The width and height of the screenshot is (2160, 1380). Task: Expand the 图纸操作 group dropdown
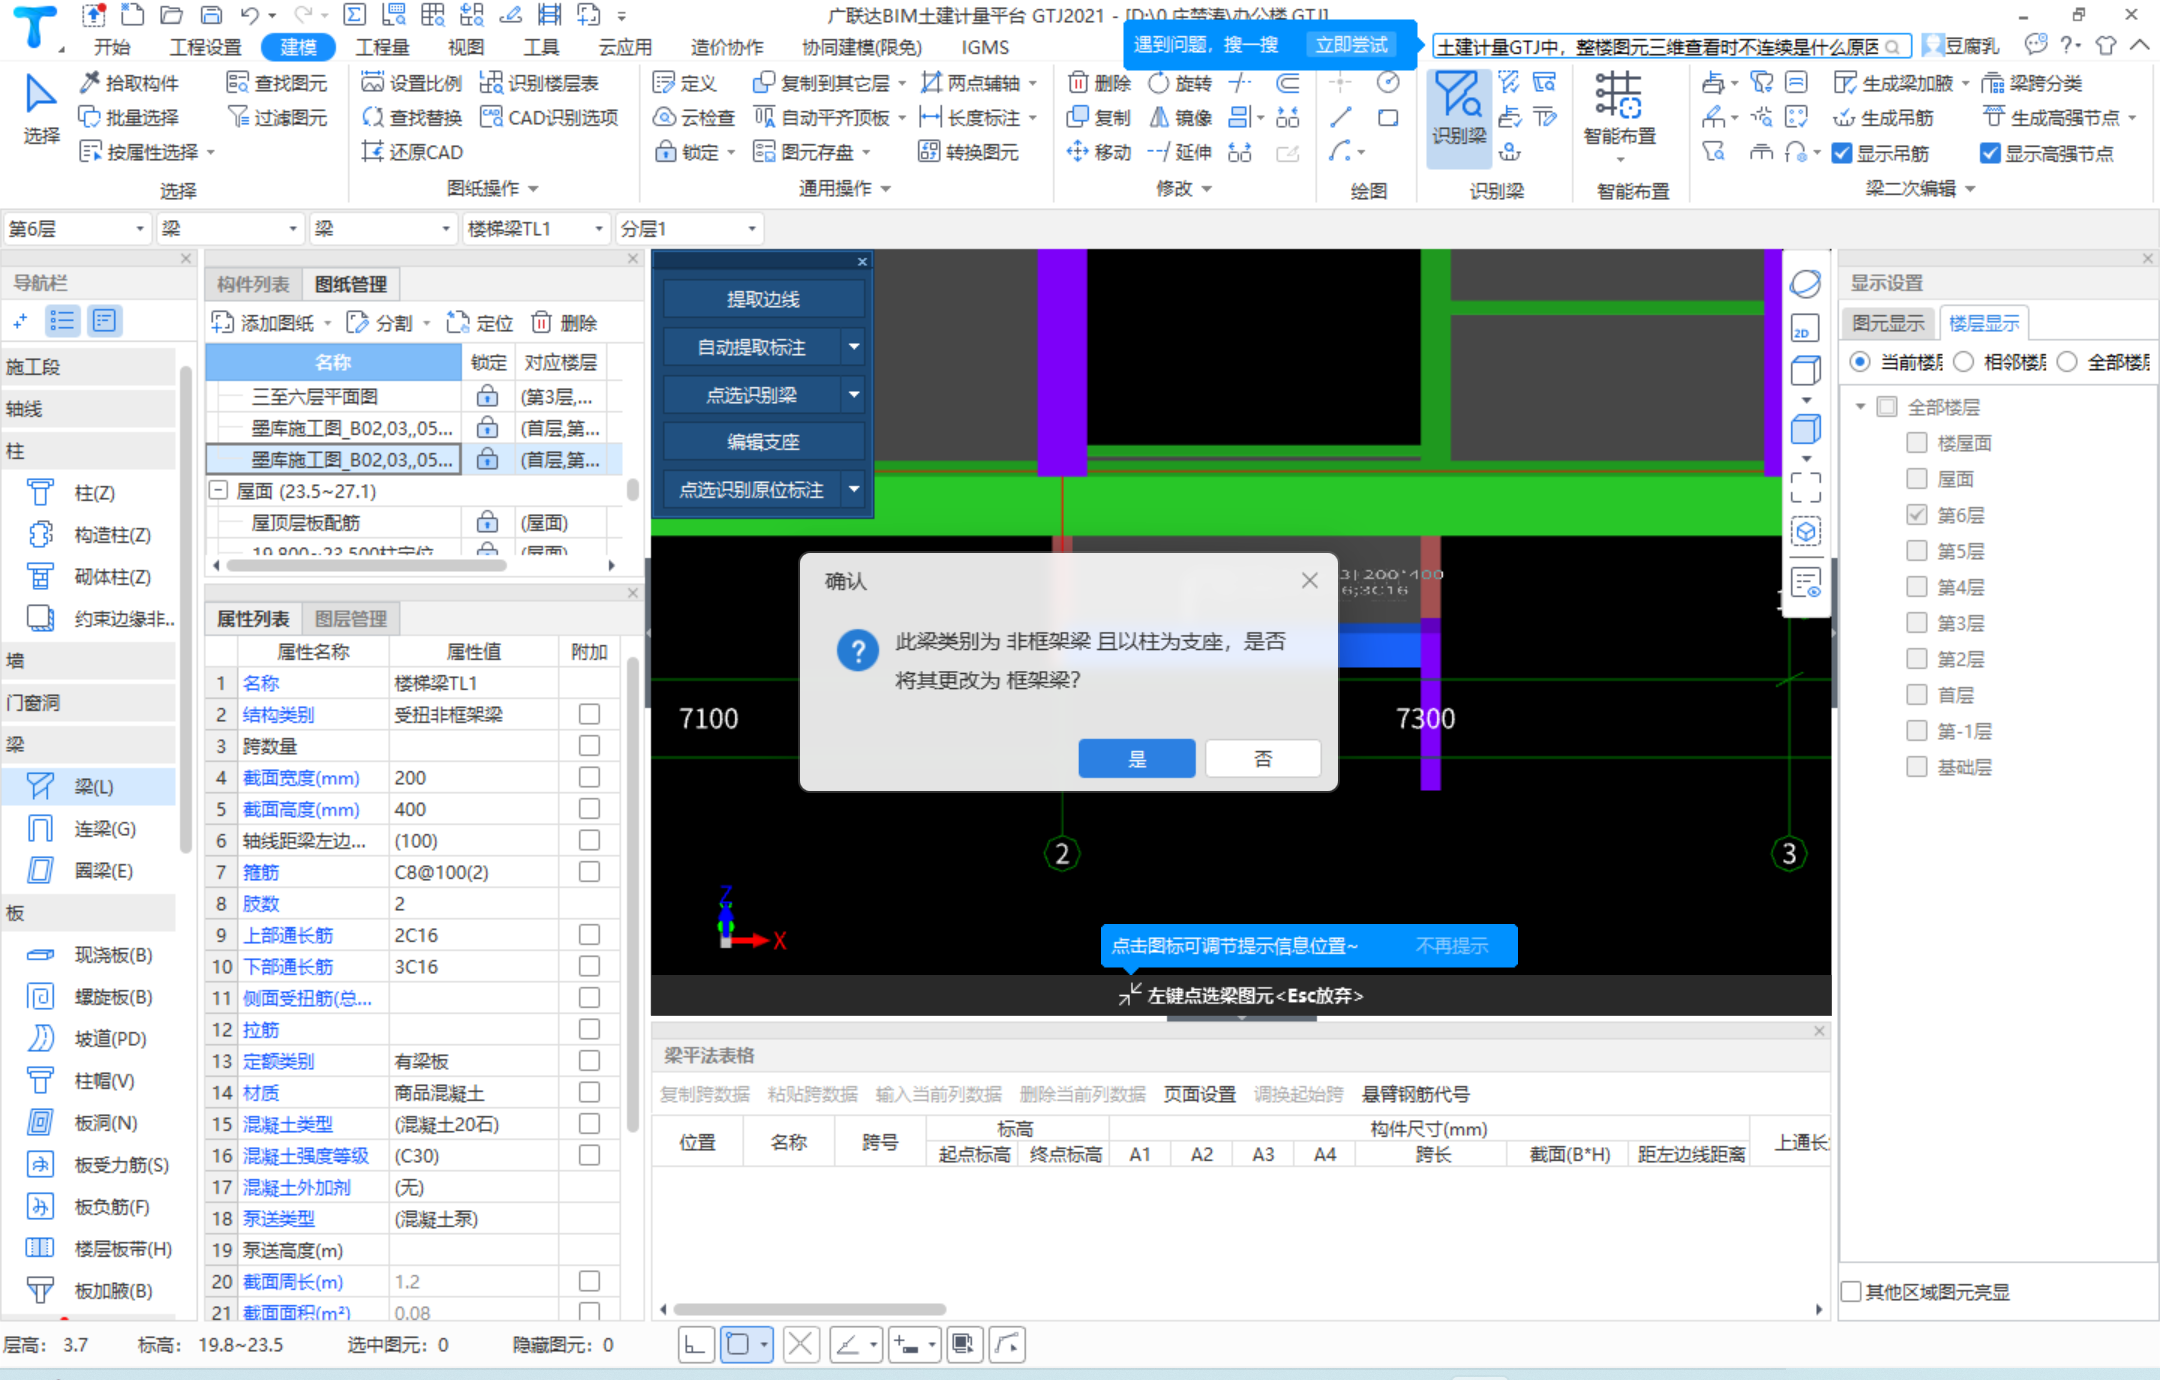click(533, 189)
